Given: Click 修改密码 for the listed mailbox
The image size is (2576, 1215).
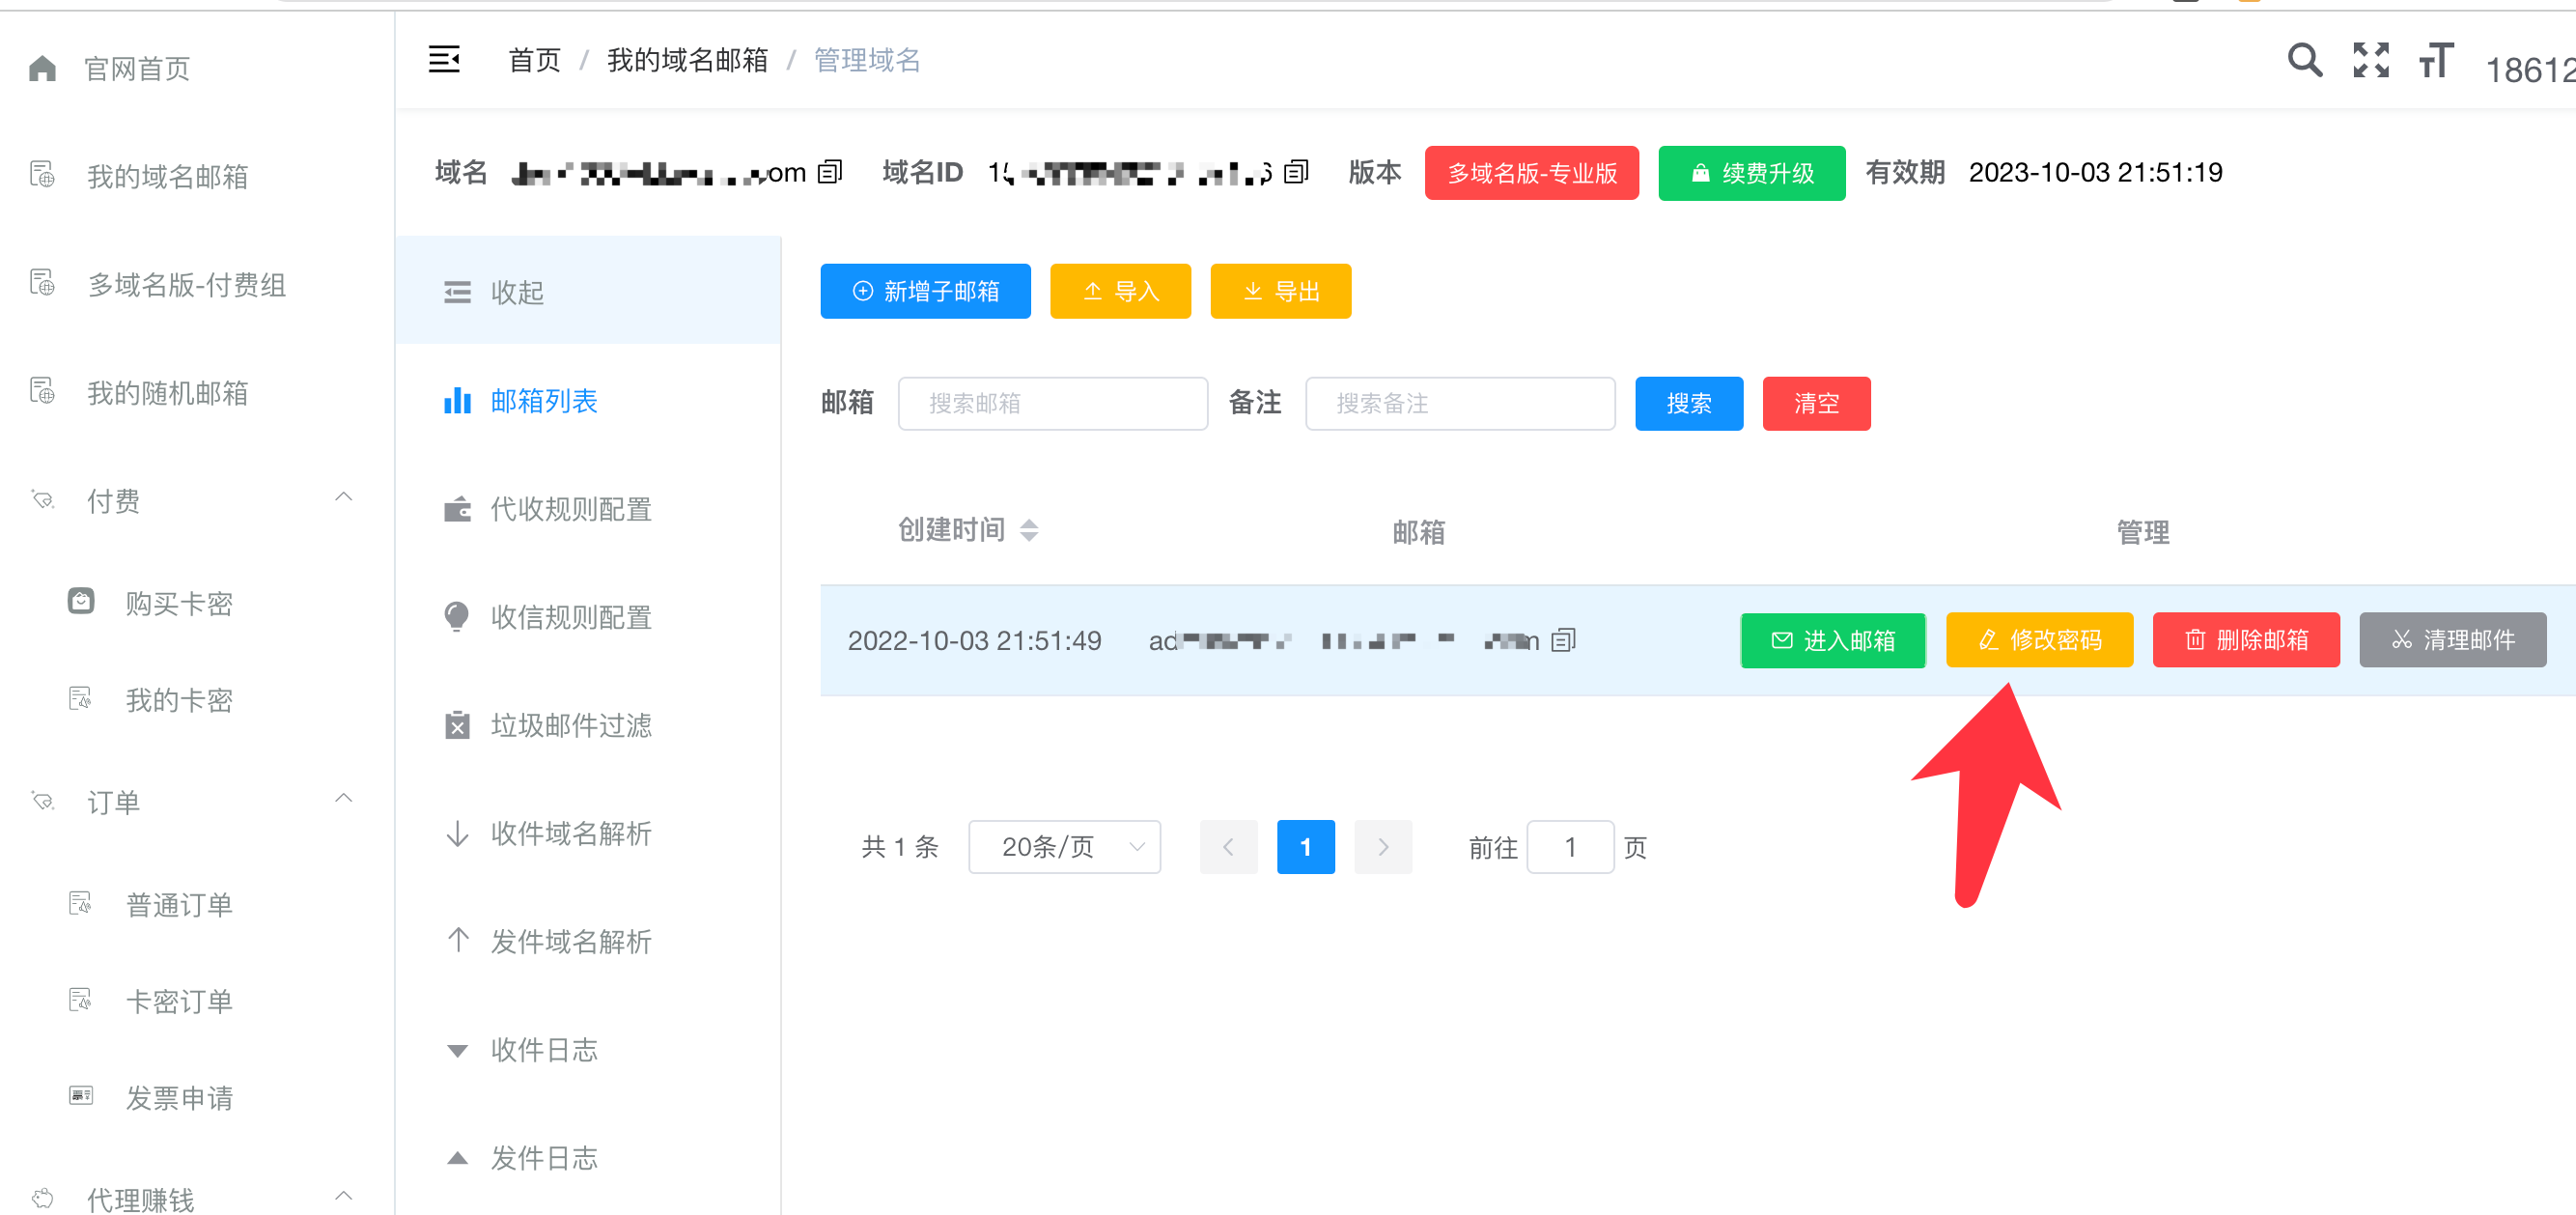Looking at the screenshot, I should (x=2039, y=640).
